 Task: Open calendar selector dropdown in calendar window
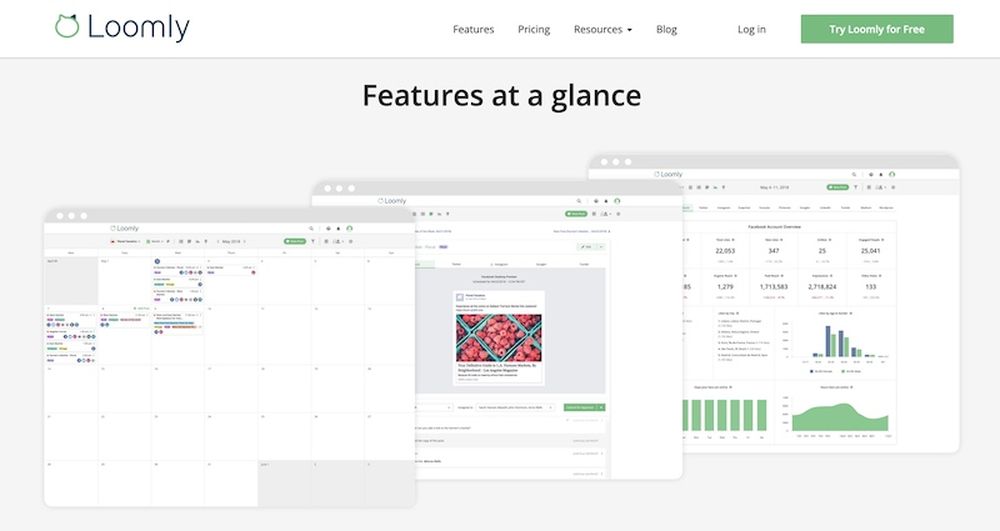[126, 242]
